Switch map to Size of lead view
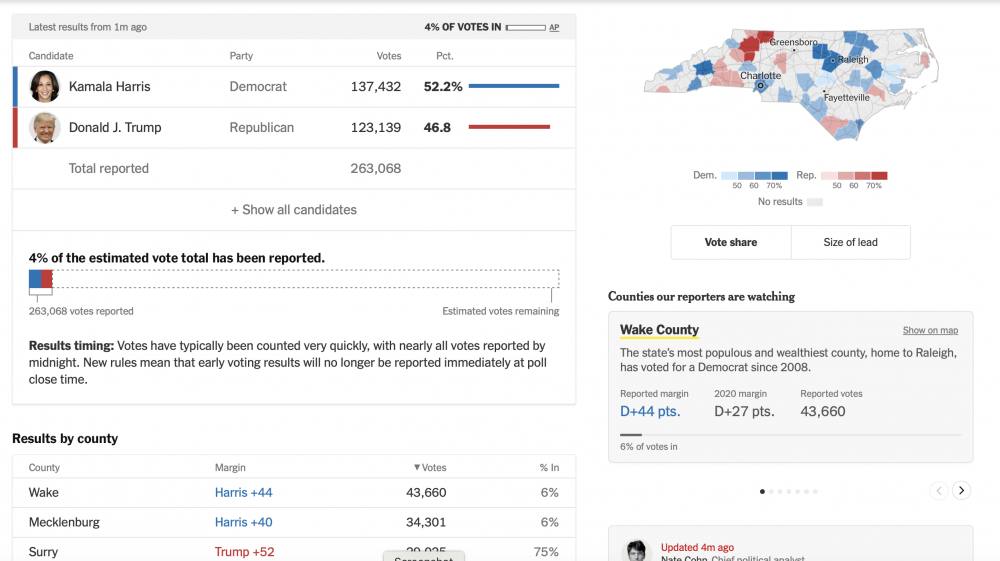Screen dimensions: 1000x561 850,242
